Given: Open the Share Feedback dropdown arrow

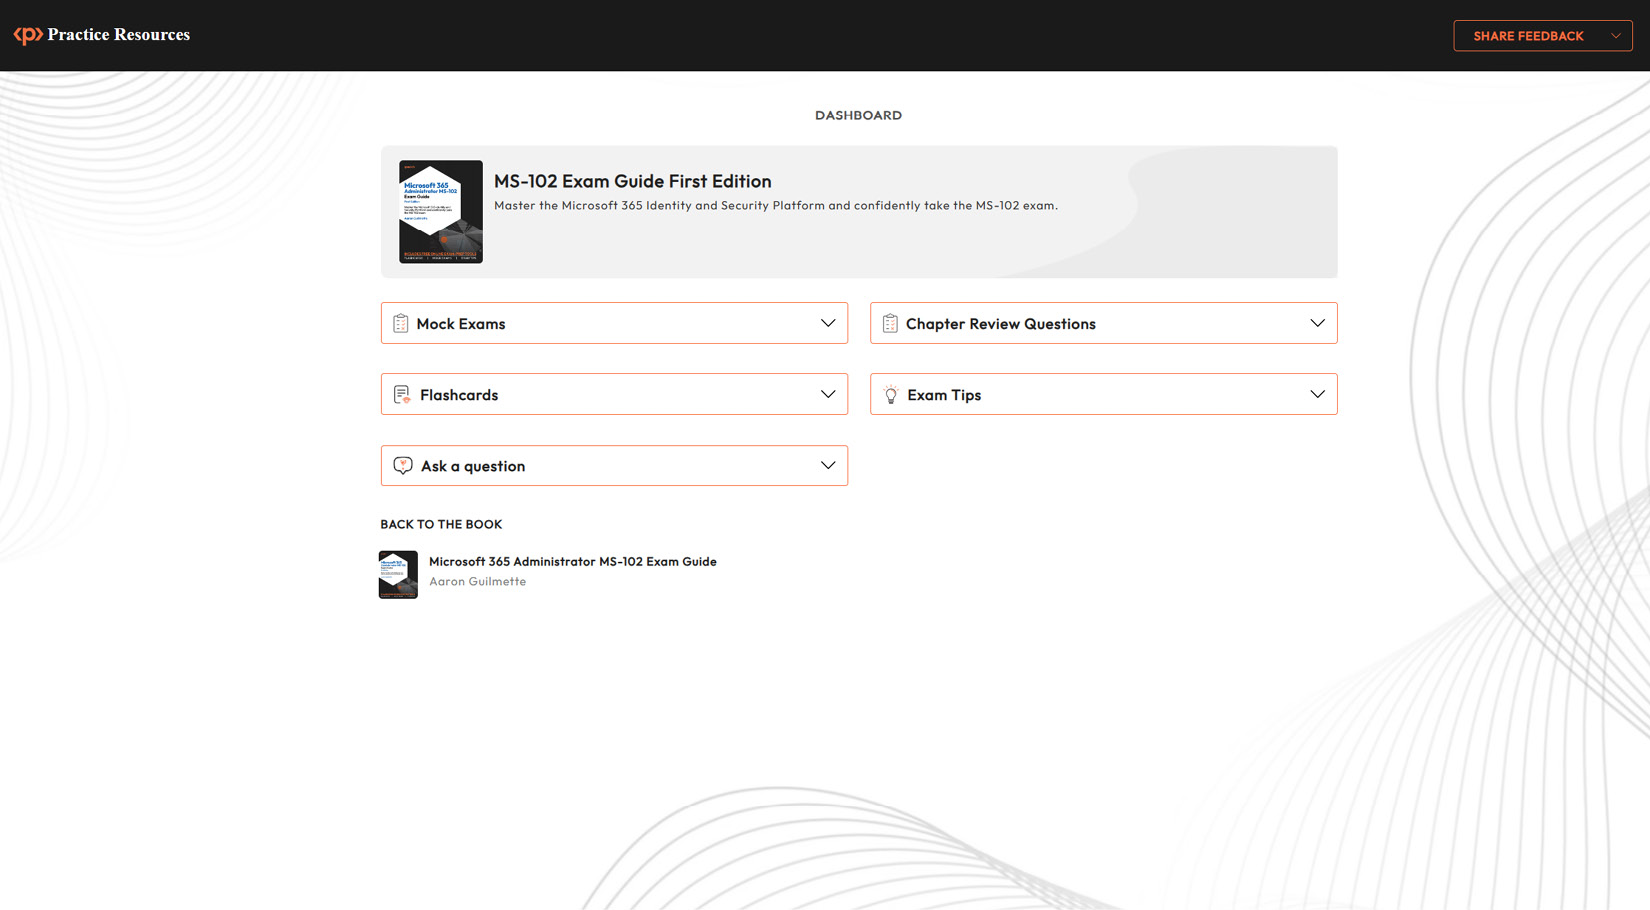Looking at the screenshot, I should point(1615,36).
